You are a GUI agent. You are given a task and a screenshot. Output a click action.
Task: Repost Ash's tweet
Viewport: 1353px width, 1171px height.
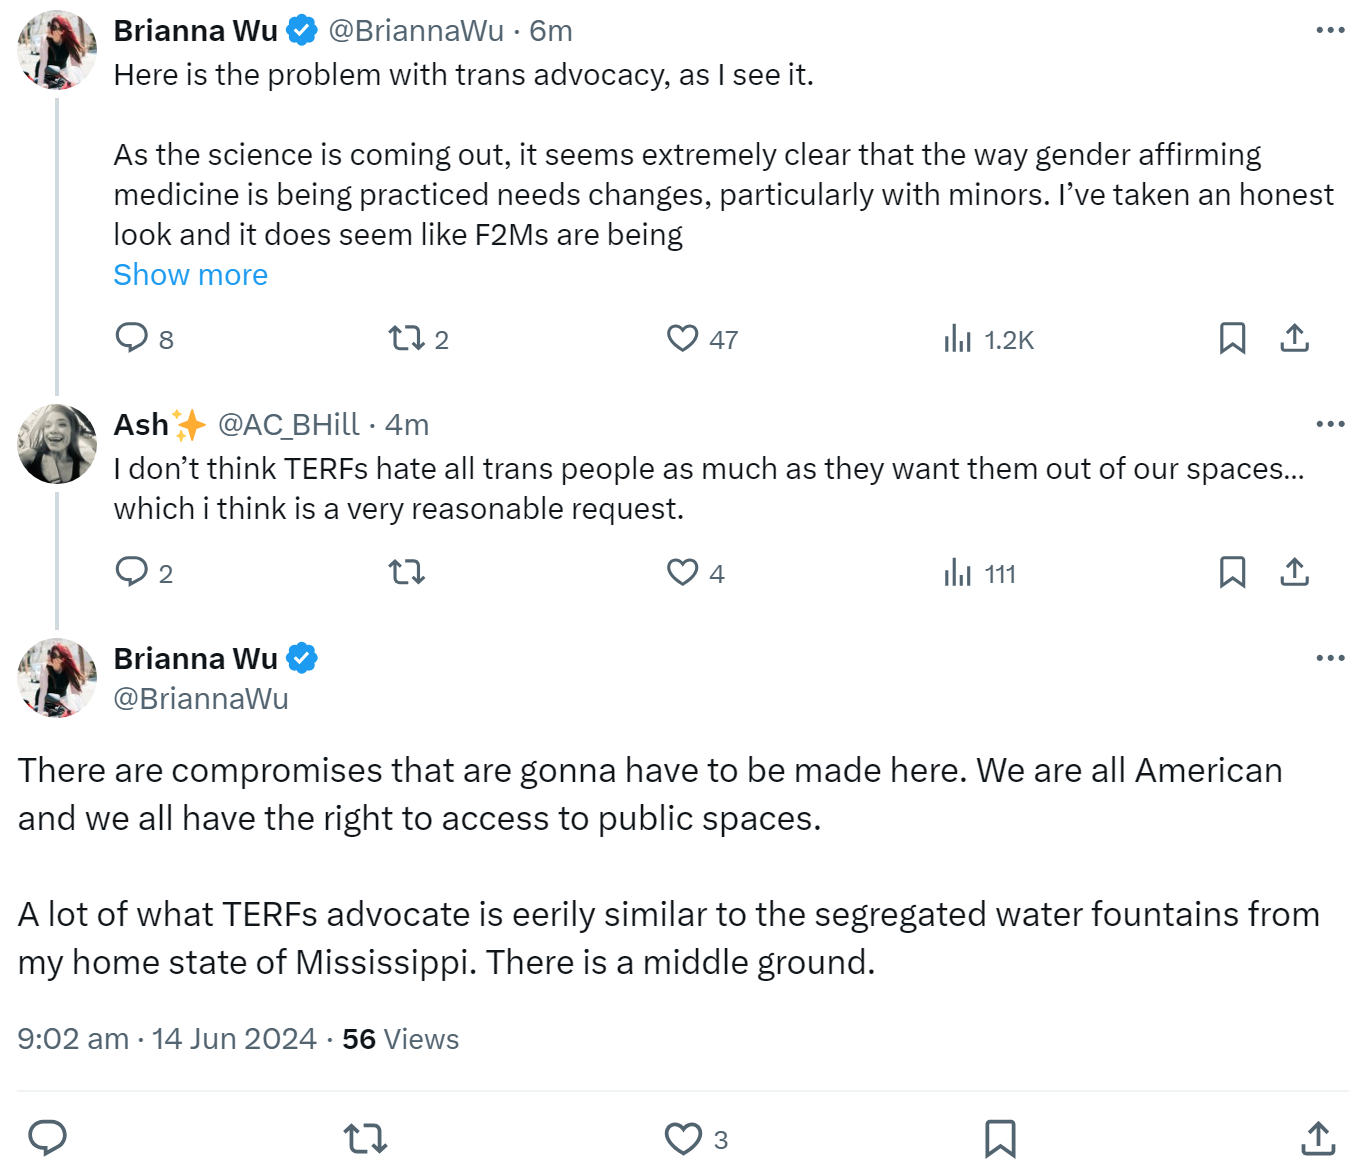coord(406,572)
